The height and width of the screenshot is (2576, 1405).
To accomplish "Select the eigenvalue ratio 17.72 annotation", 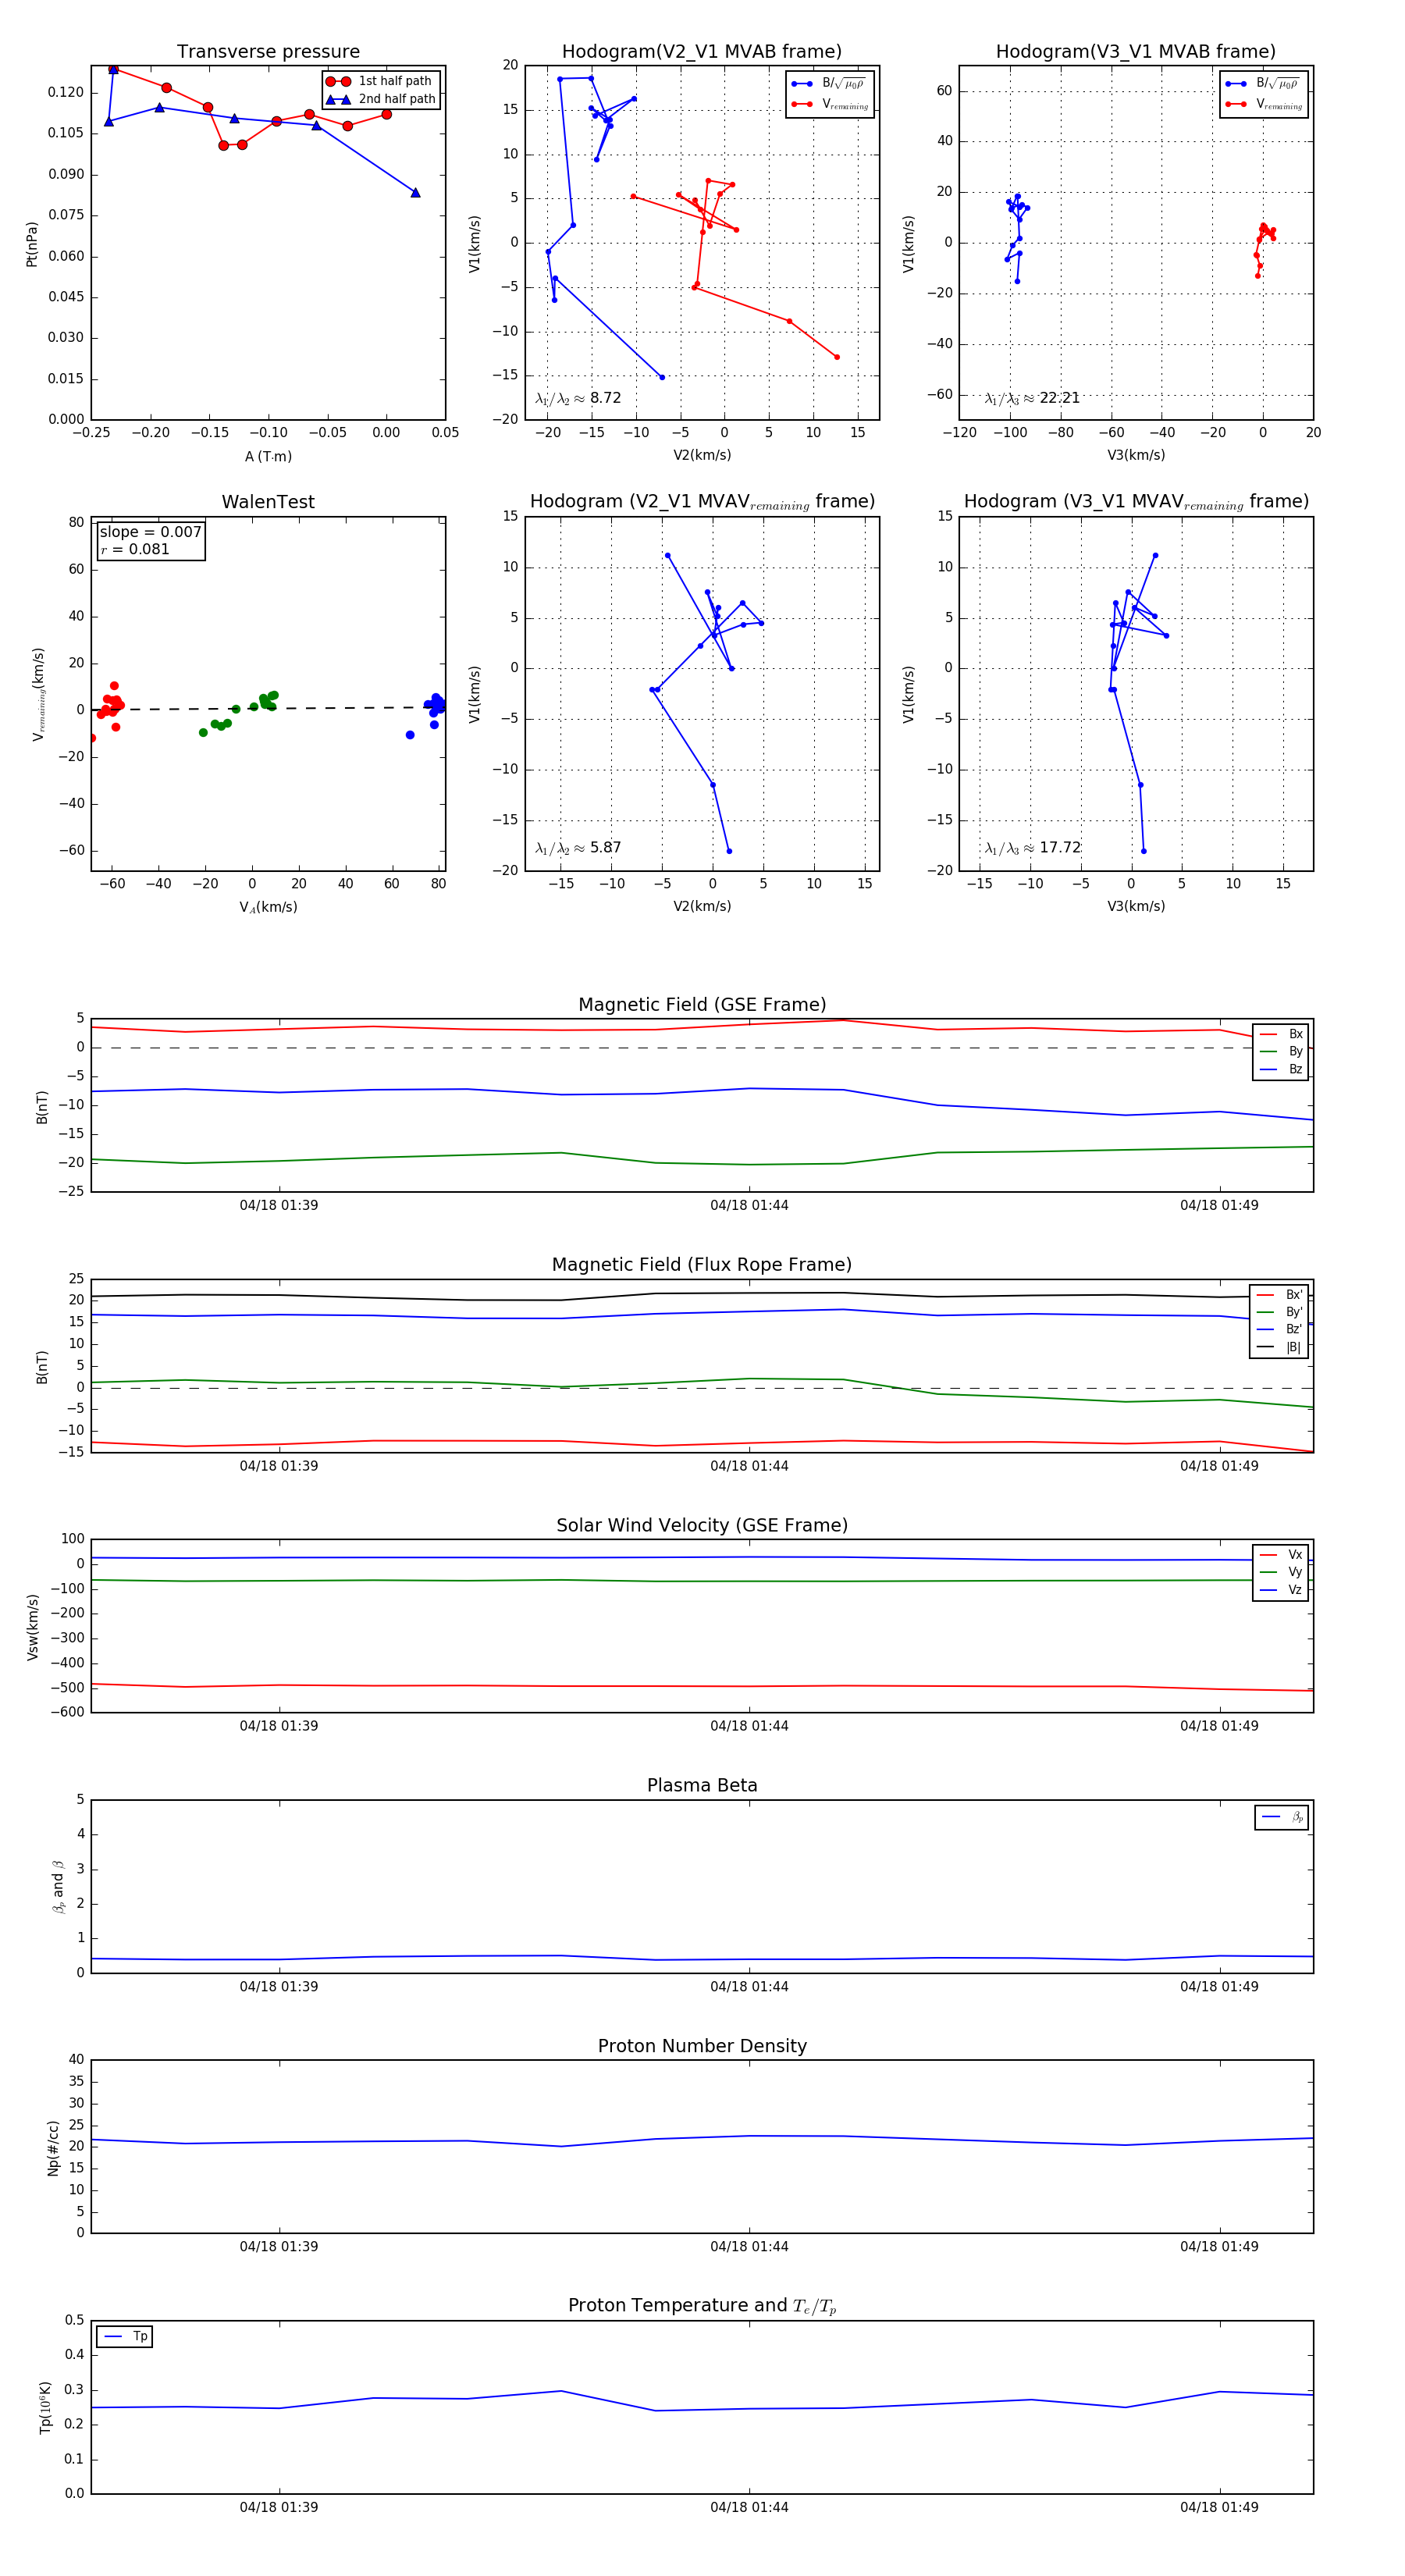I will [x=1032, y=848].
